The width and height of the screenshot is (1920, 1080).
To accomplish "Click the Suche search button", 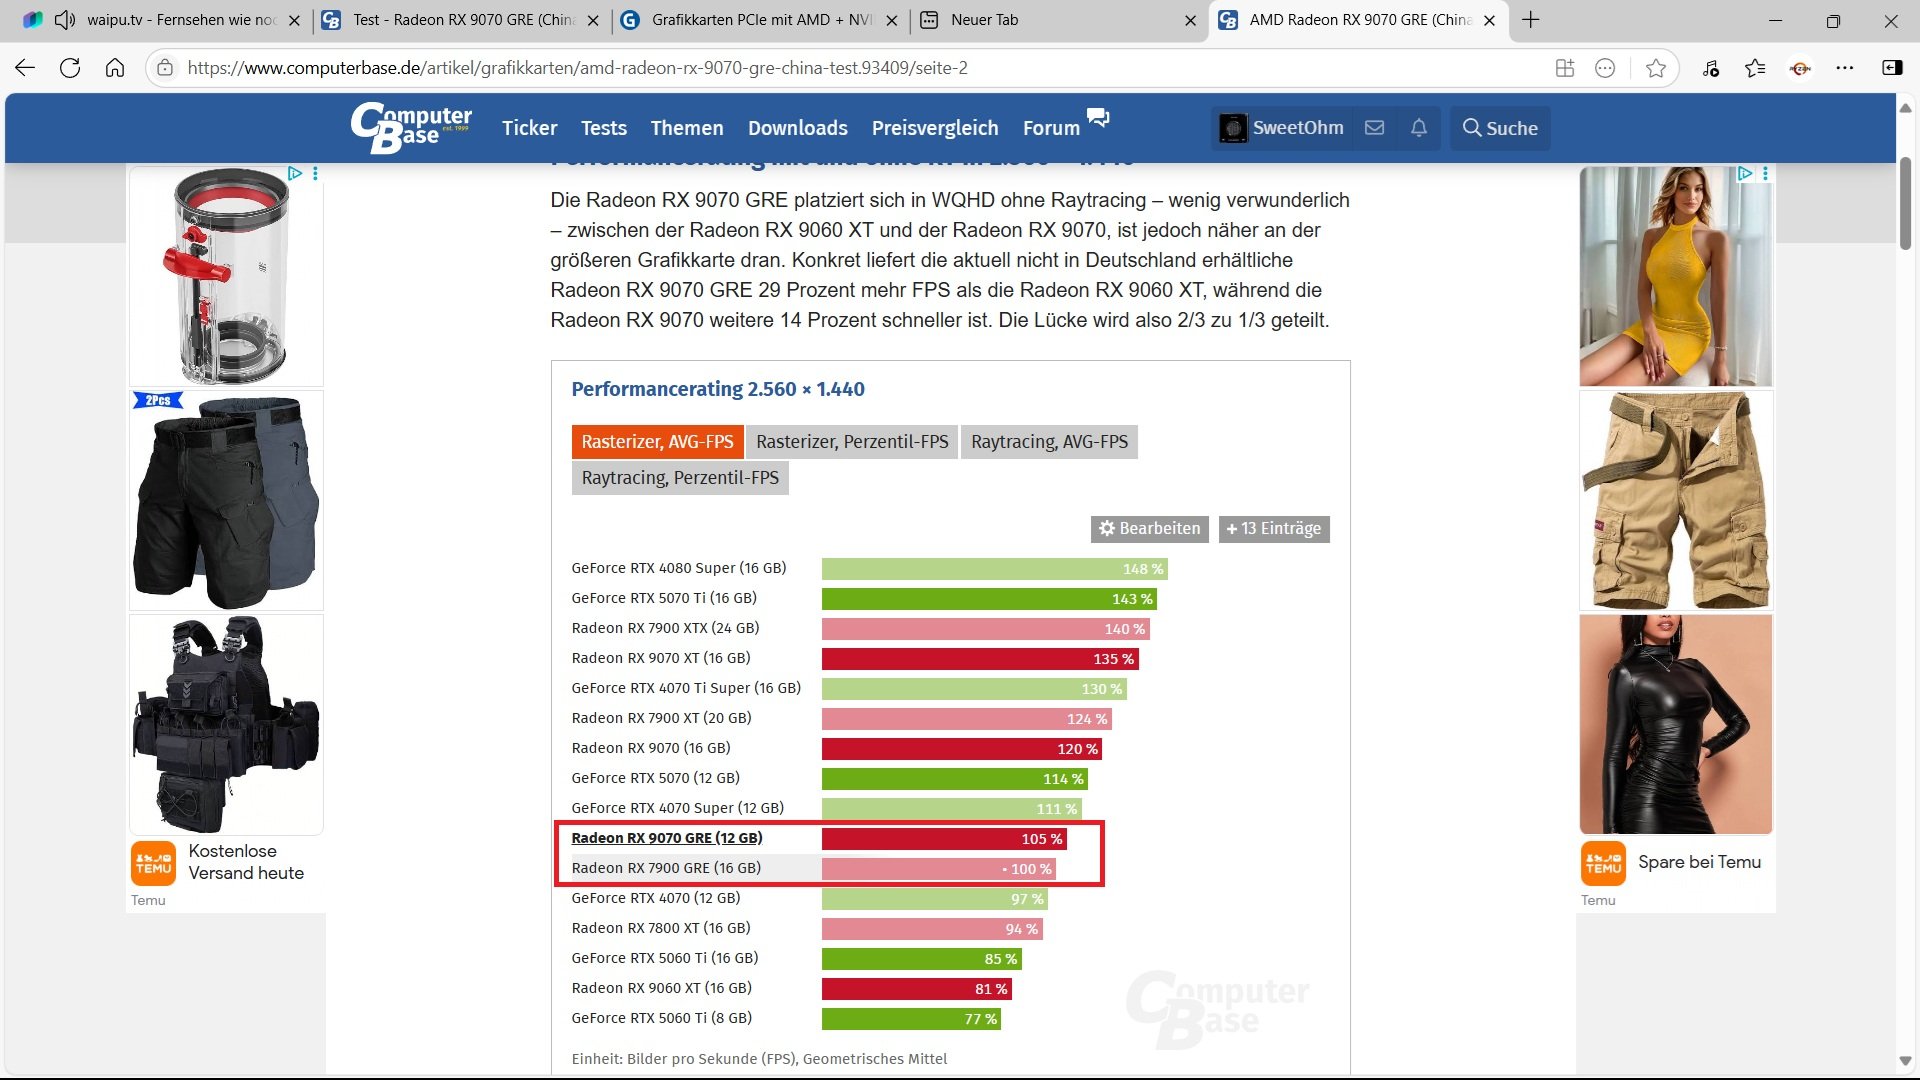I will 1500,128.
